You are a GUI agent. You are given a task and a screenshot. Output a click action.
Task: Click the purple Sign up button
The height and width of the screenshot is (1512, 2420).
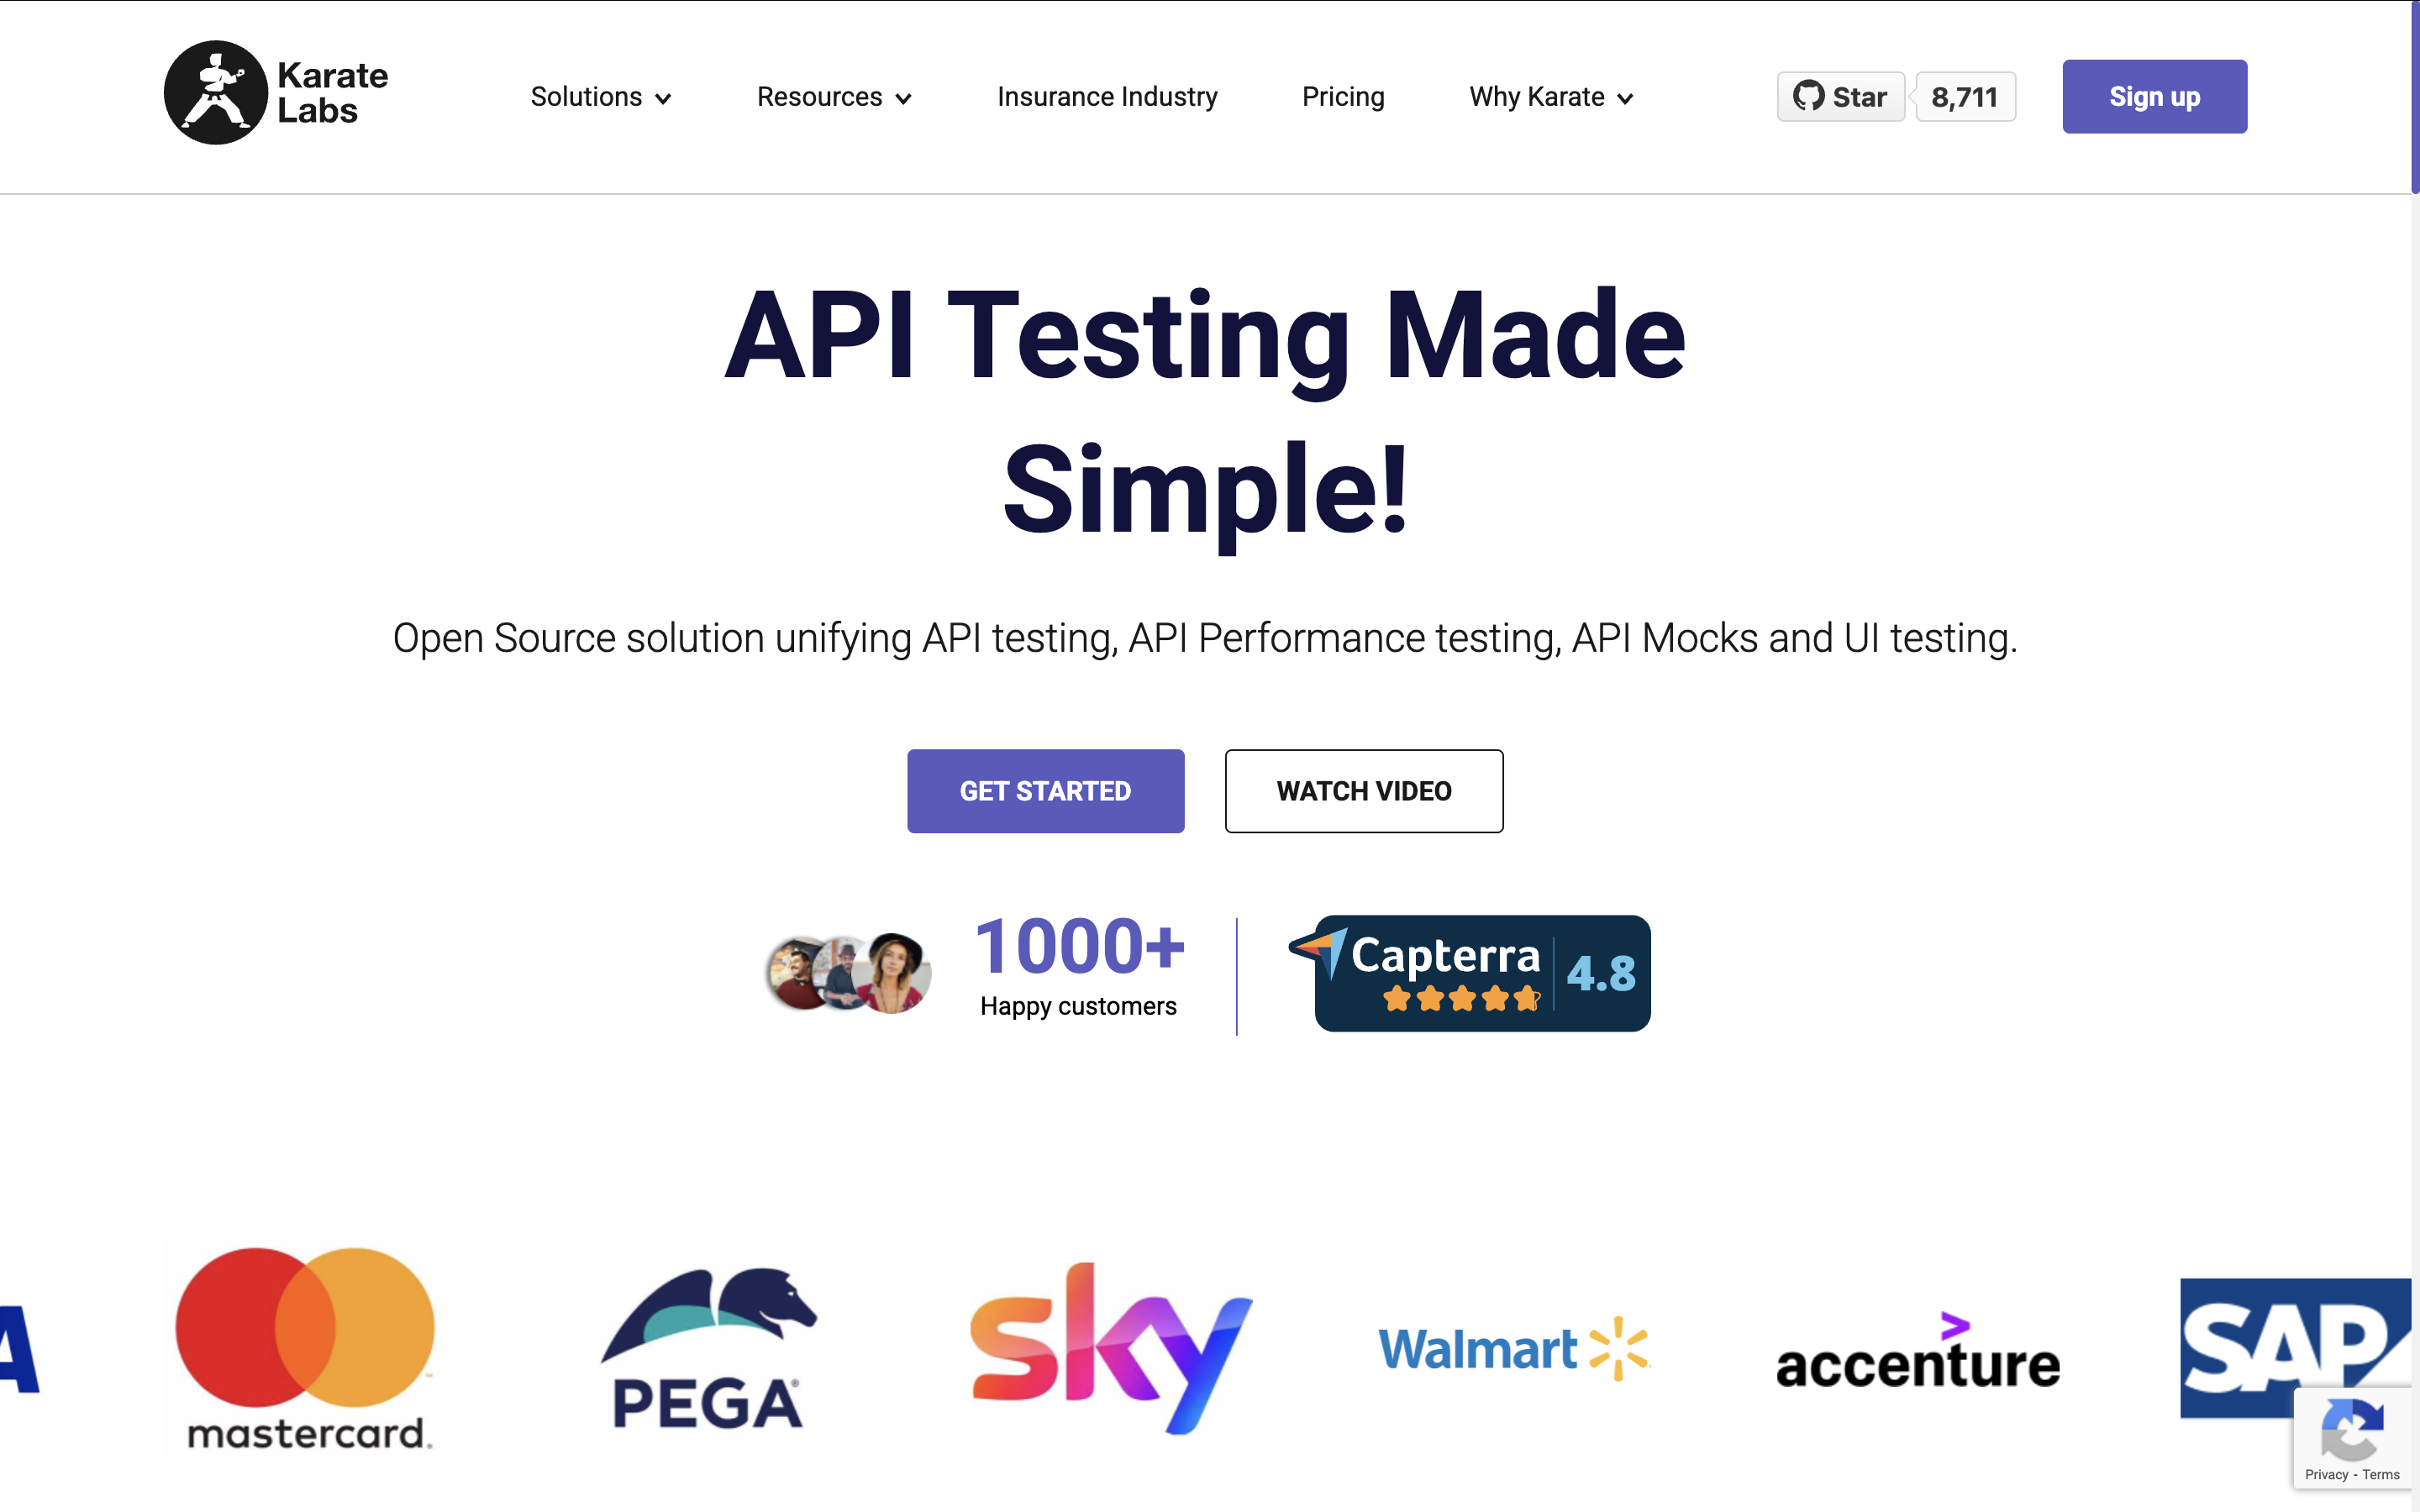(2154, 97)
